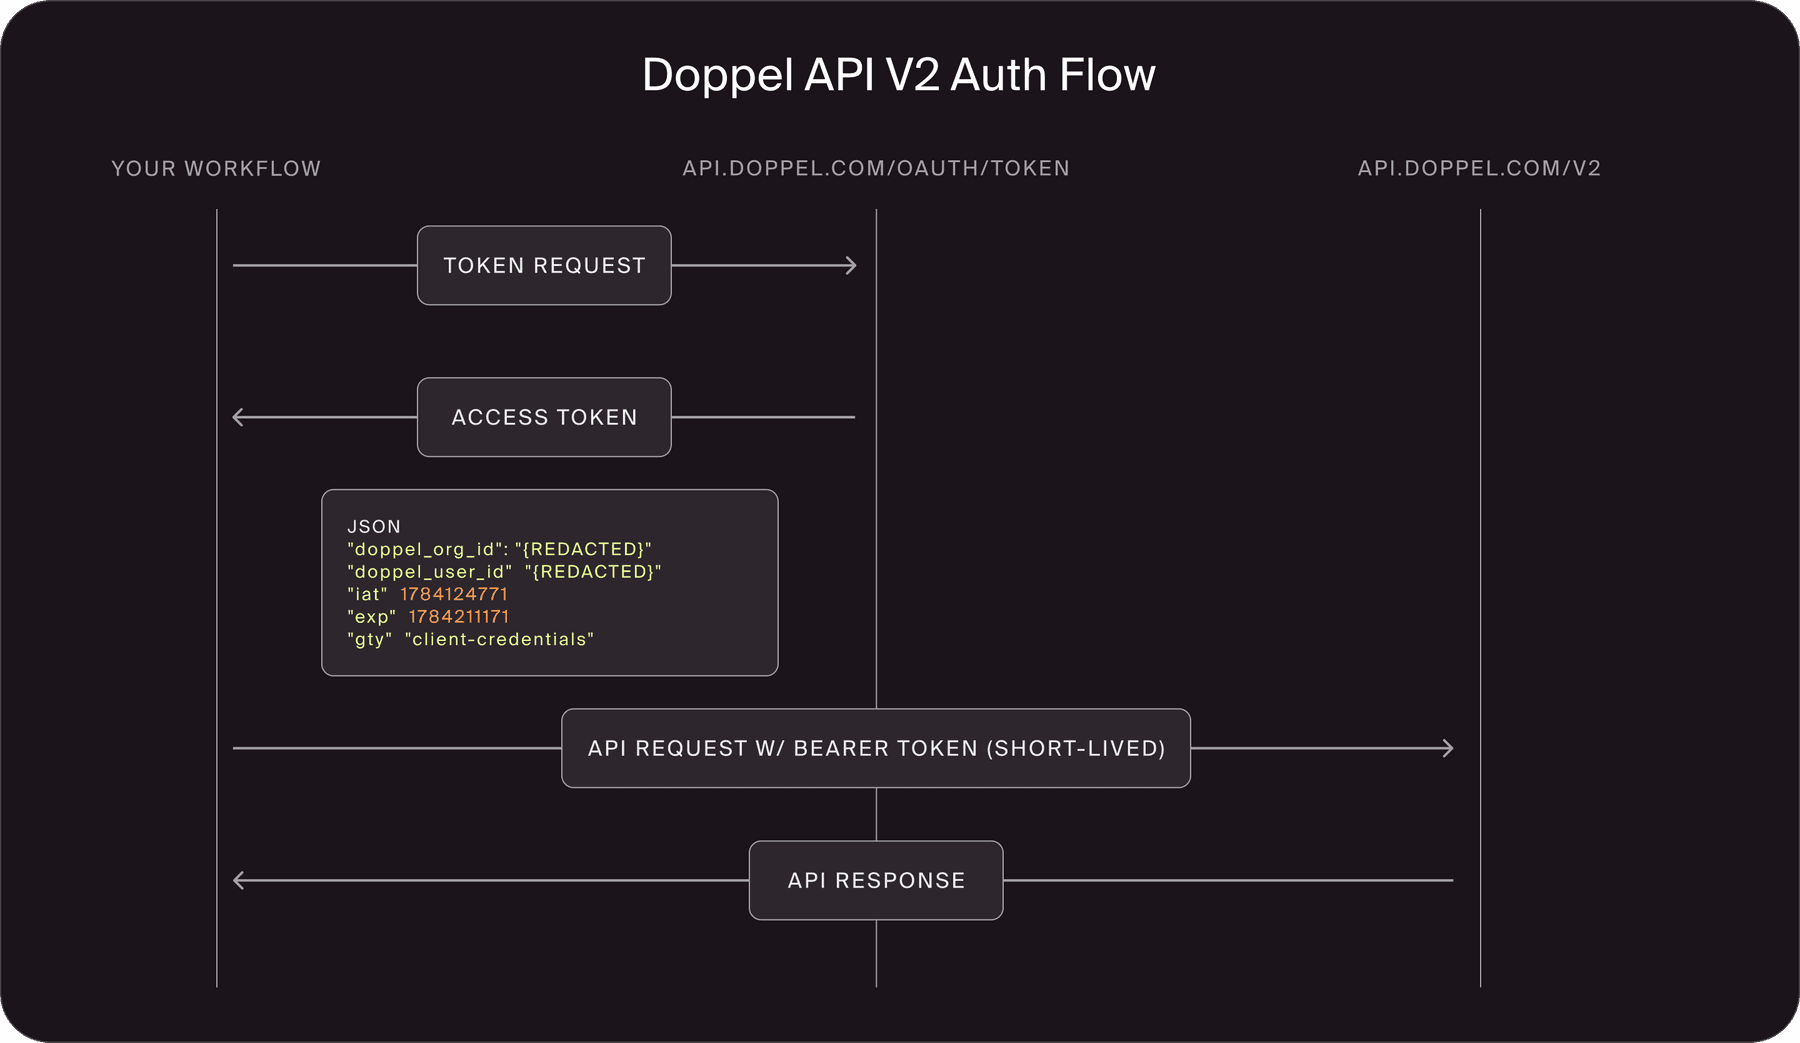The width and height of the screenshot is (1800, 1043).
Task: Click the iat value 1784124771
Action: click(x=454, y=594)
